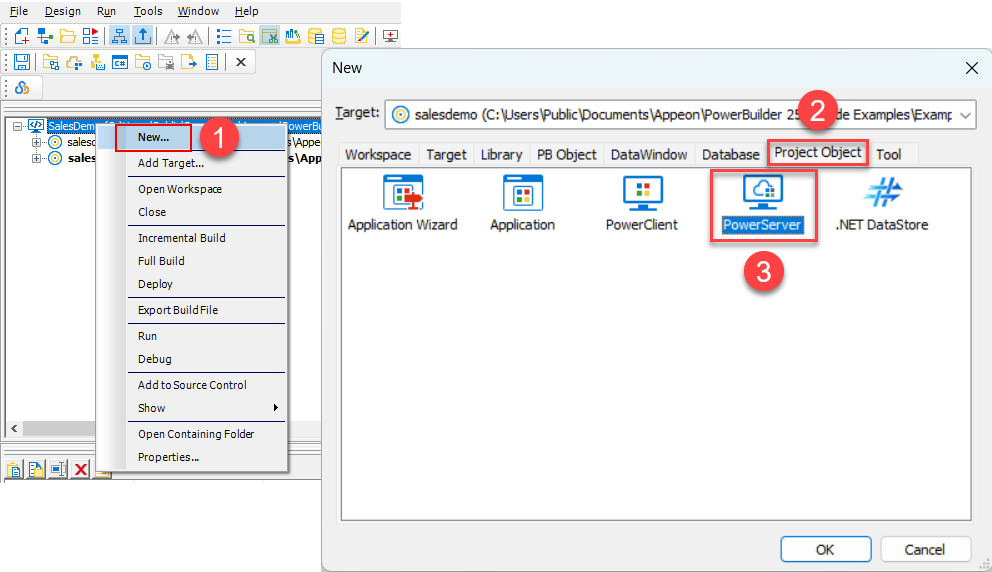The width and height of the screenshot is (992, 572).
Task: Click the Save floppy disk toolbar icon
Action: 21,62
